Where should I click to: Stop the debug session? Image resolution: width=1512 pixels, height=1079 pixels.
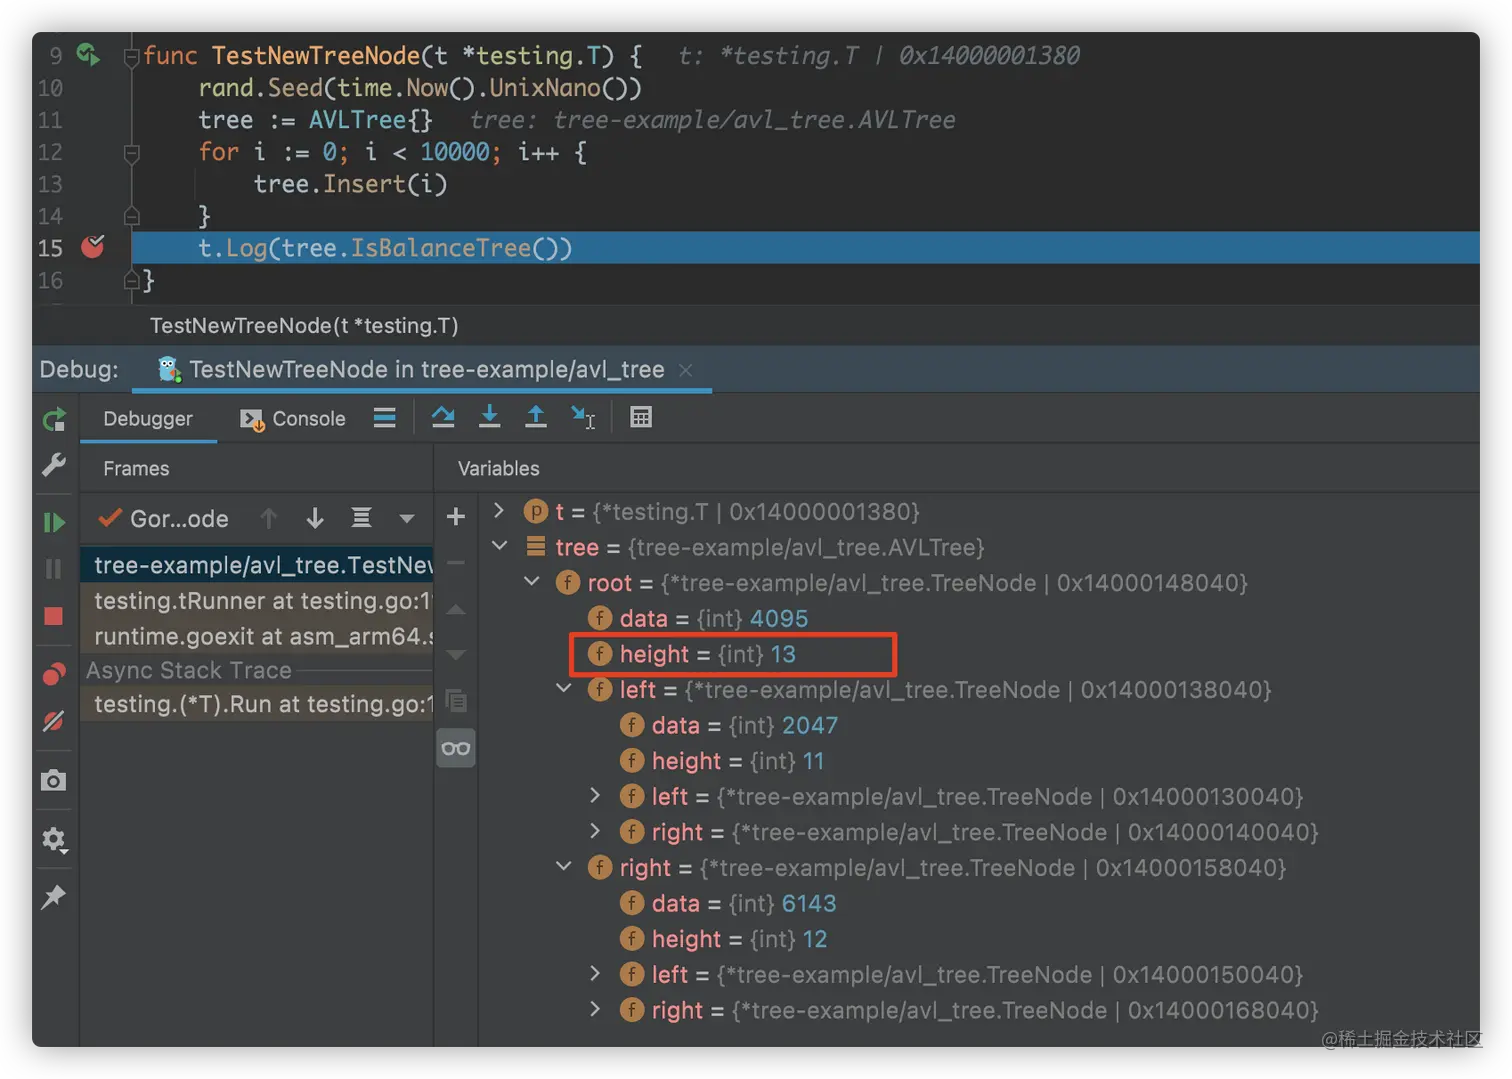[x=54, y=616]
